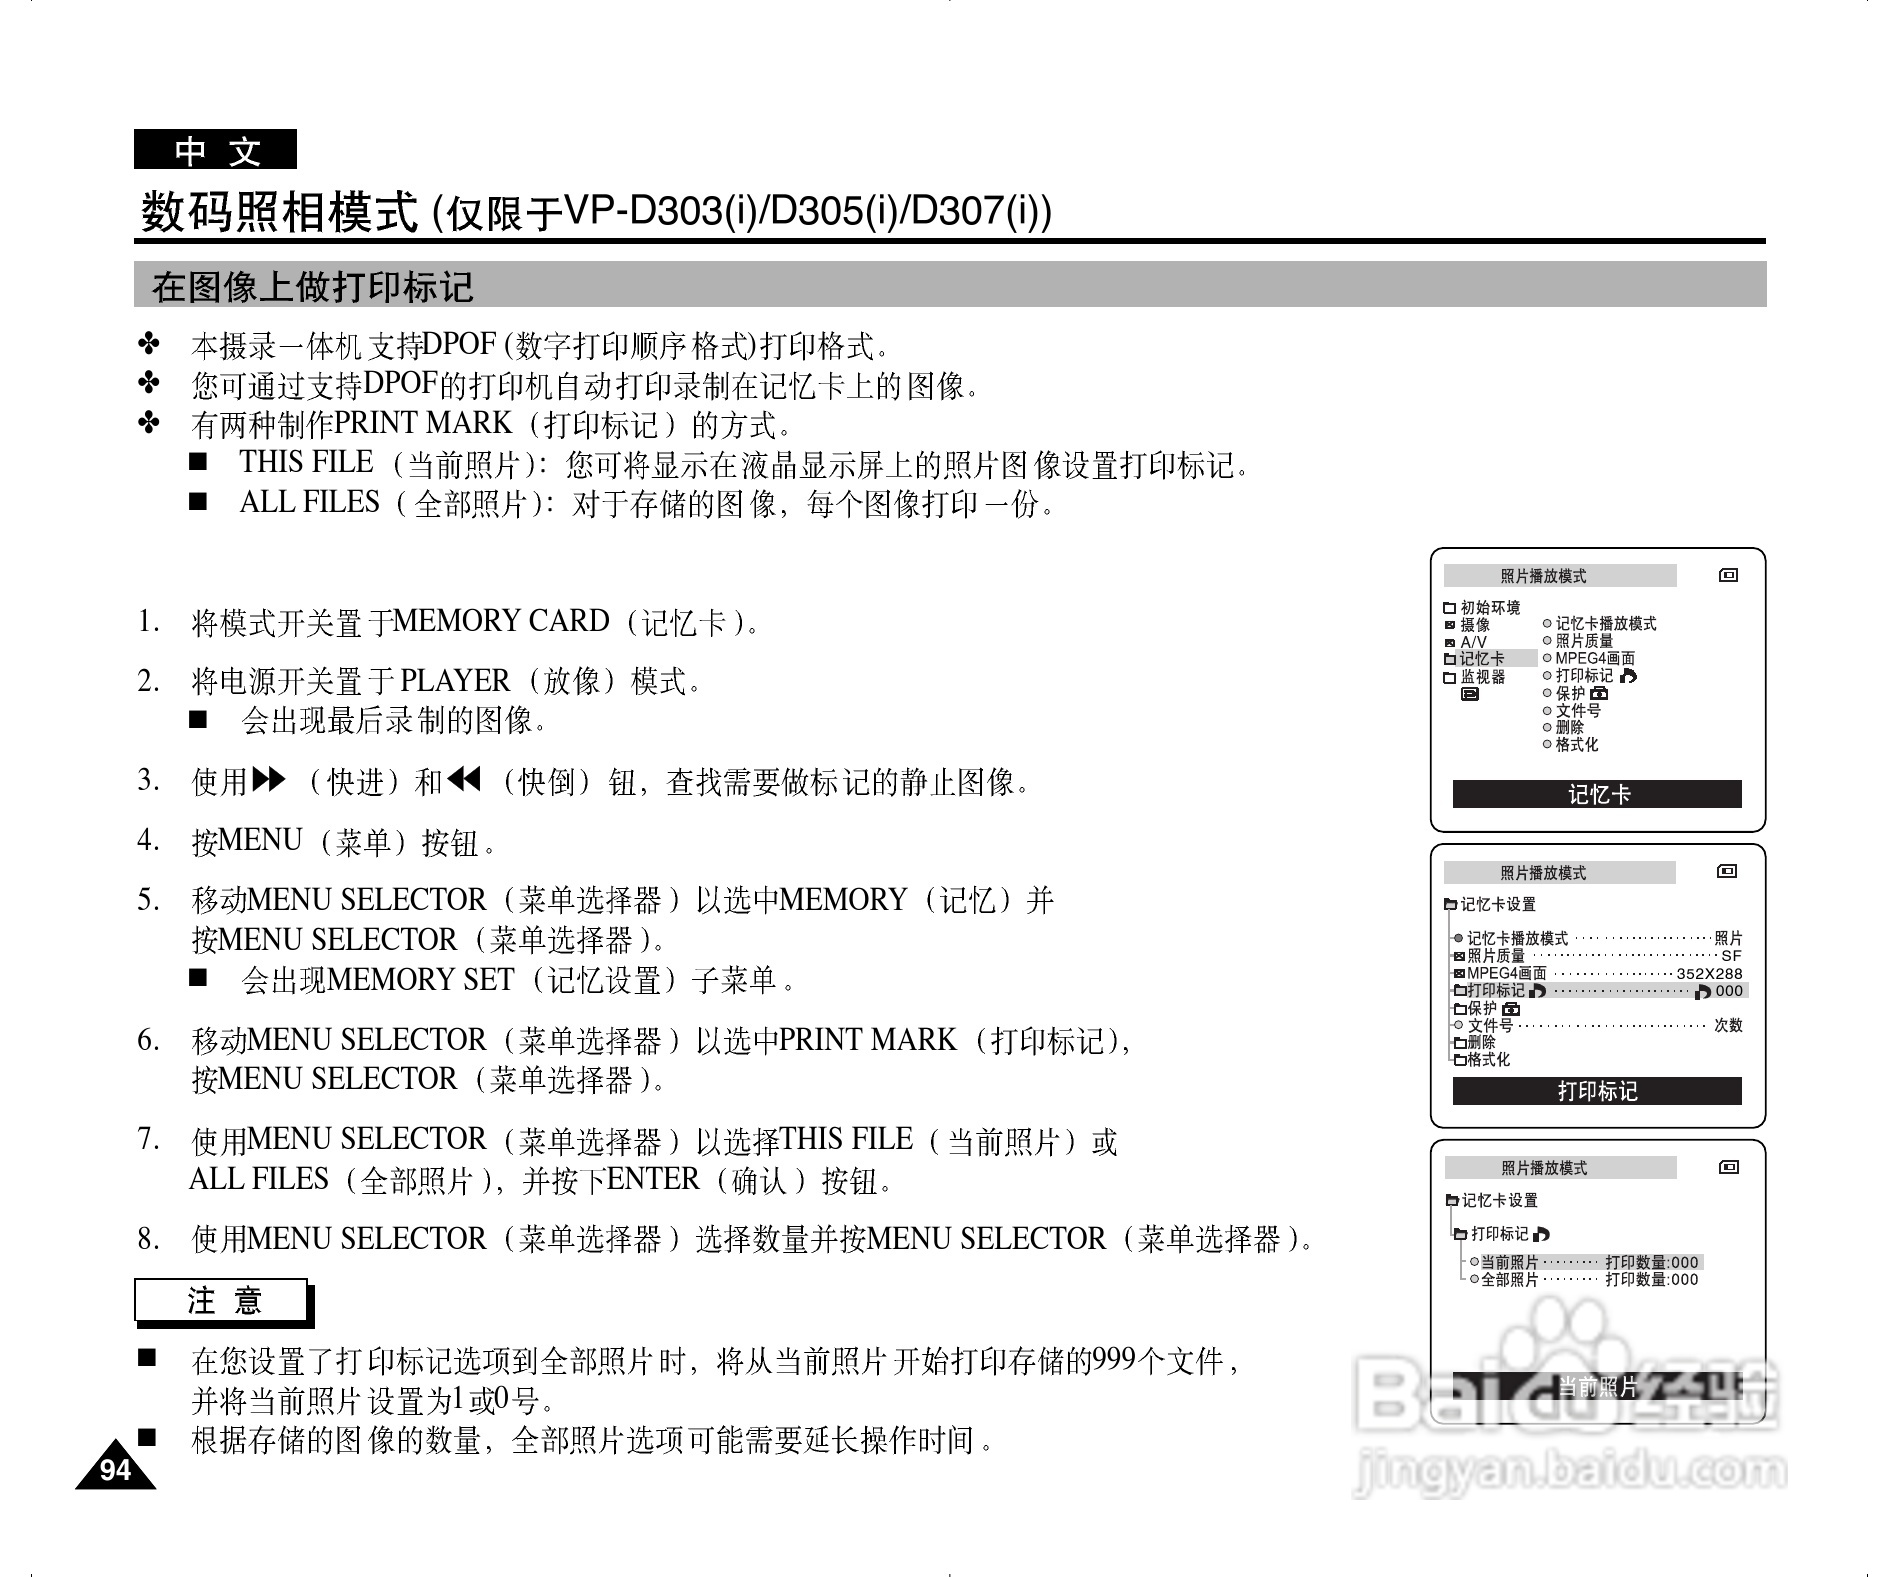Viewport: 1903px width, 1577px height.
Task: Expand 删除 folder row in middle screen
Action: (1460, 1043)
